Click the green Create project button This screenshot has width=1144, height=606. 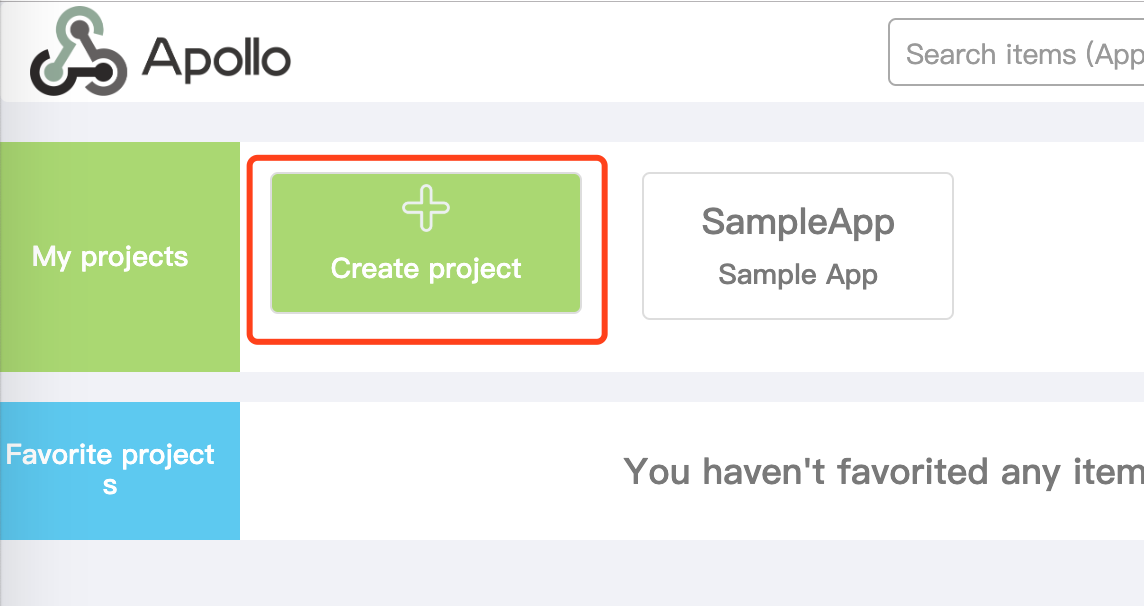pyautogui.click(x=426, y=243)
